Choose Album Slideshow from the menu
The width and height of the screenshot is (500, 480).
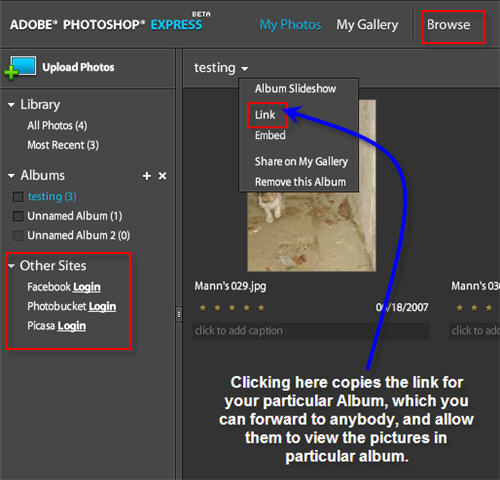click(x=295, y=89)
